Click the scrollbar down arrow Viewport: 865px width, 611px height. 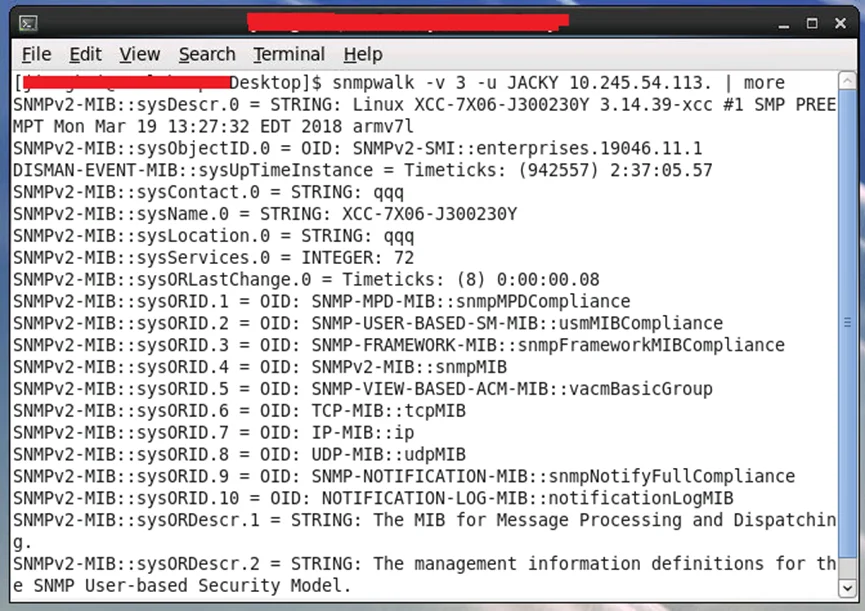point(847,588)
